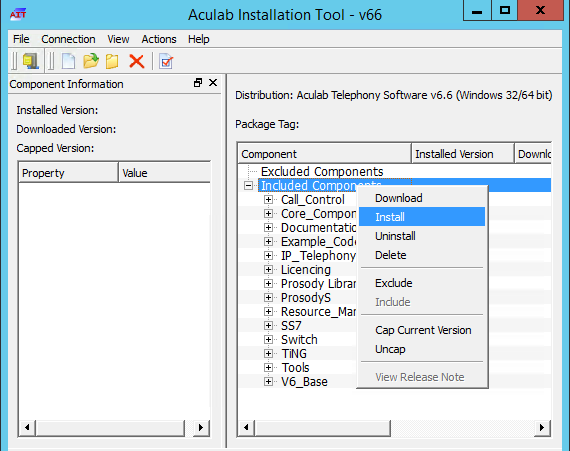Expand the Call_Control component

(x=268, y=200)
